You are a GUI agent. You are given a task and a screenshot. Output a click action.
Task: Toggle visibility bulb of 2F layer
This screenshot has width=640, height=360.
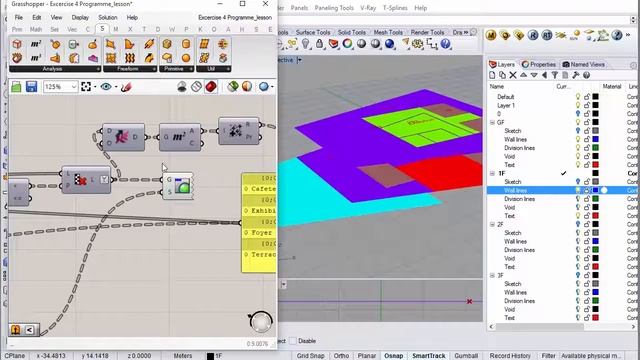[x=578, y=224]
